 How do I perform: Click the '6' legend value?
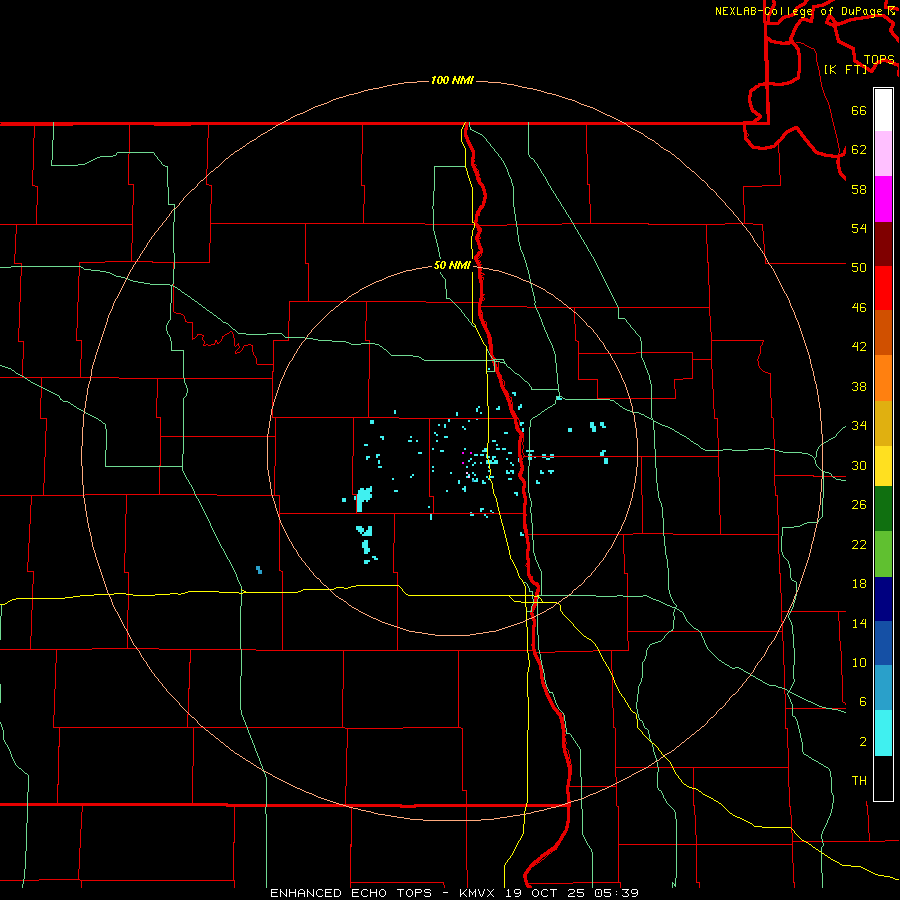click(863, 701)
